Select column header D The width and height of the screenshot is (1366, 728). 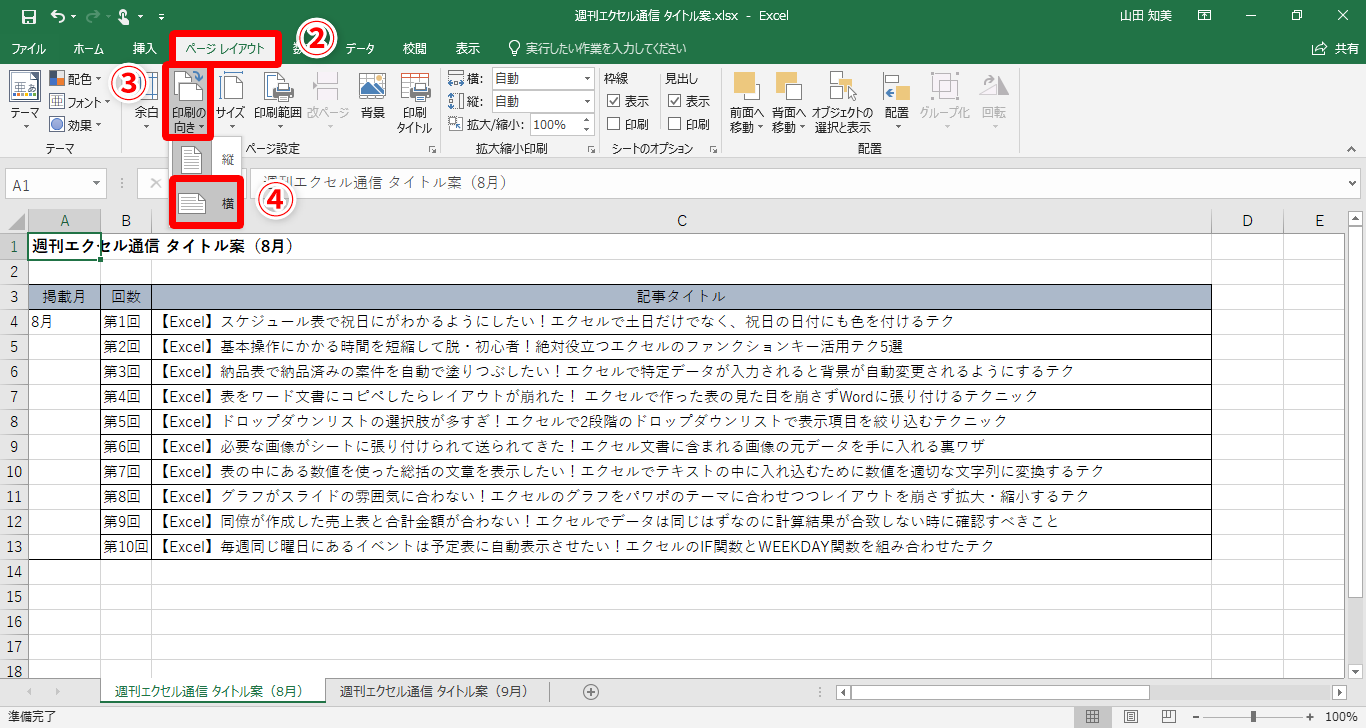pyautogui.click(x=1247, y=221)
